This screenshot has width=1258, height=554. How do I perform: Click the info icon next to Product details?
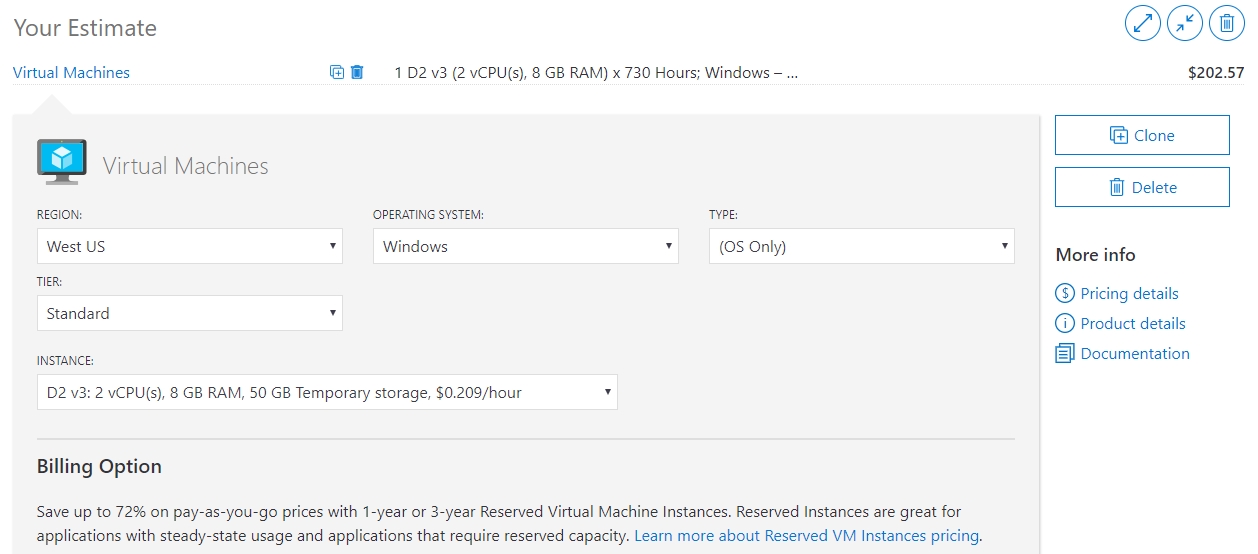[x=1065, y=323]
